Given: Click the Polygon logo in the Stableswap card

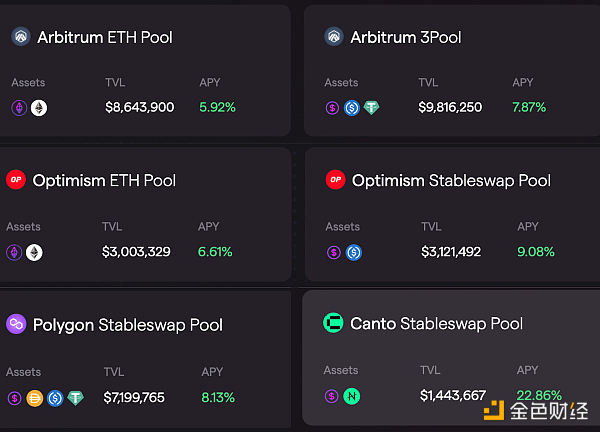Looking at the screenshot, I should click(16, 324).
